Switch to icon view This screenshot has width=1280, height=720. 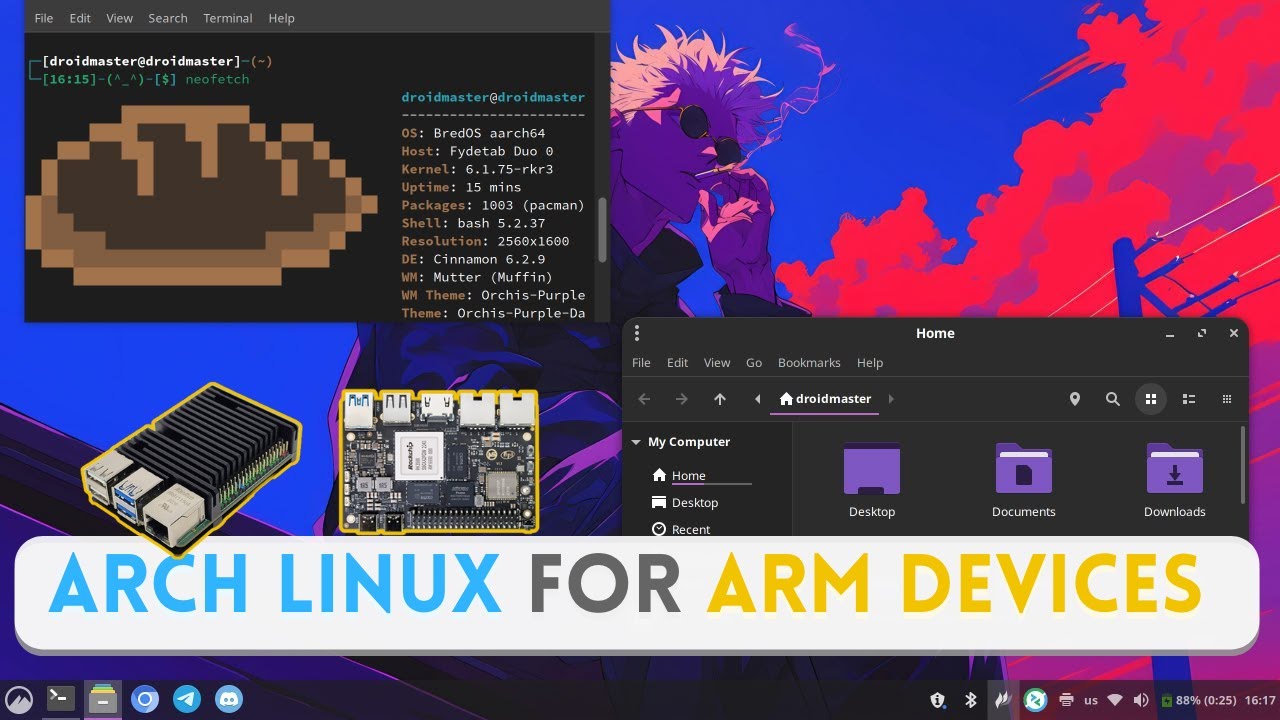tap(1151, 399)
